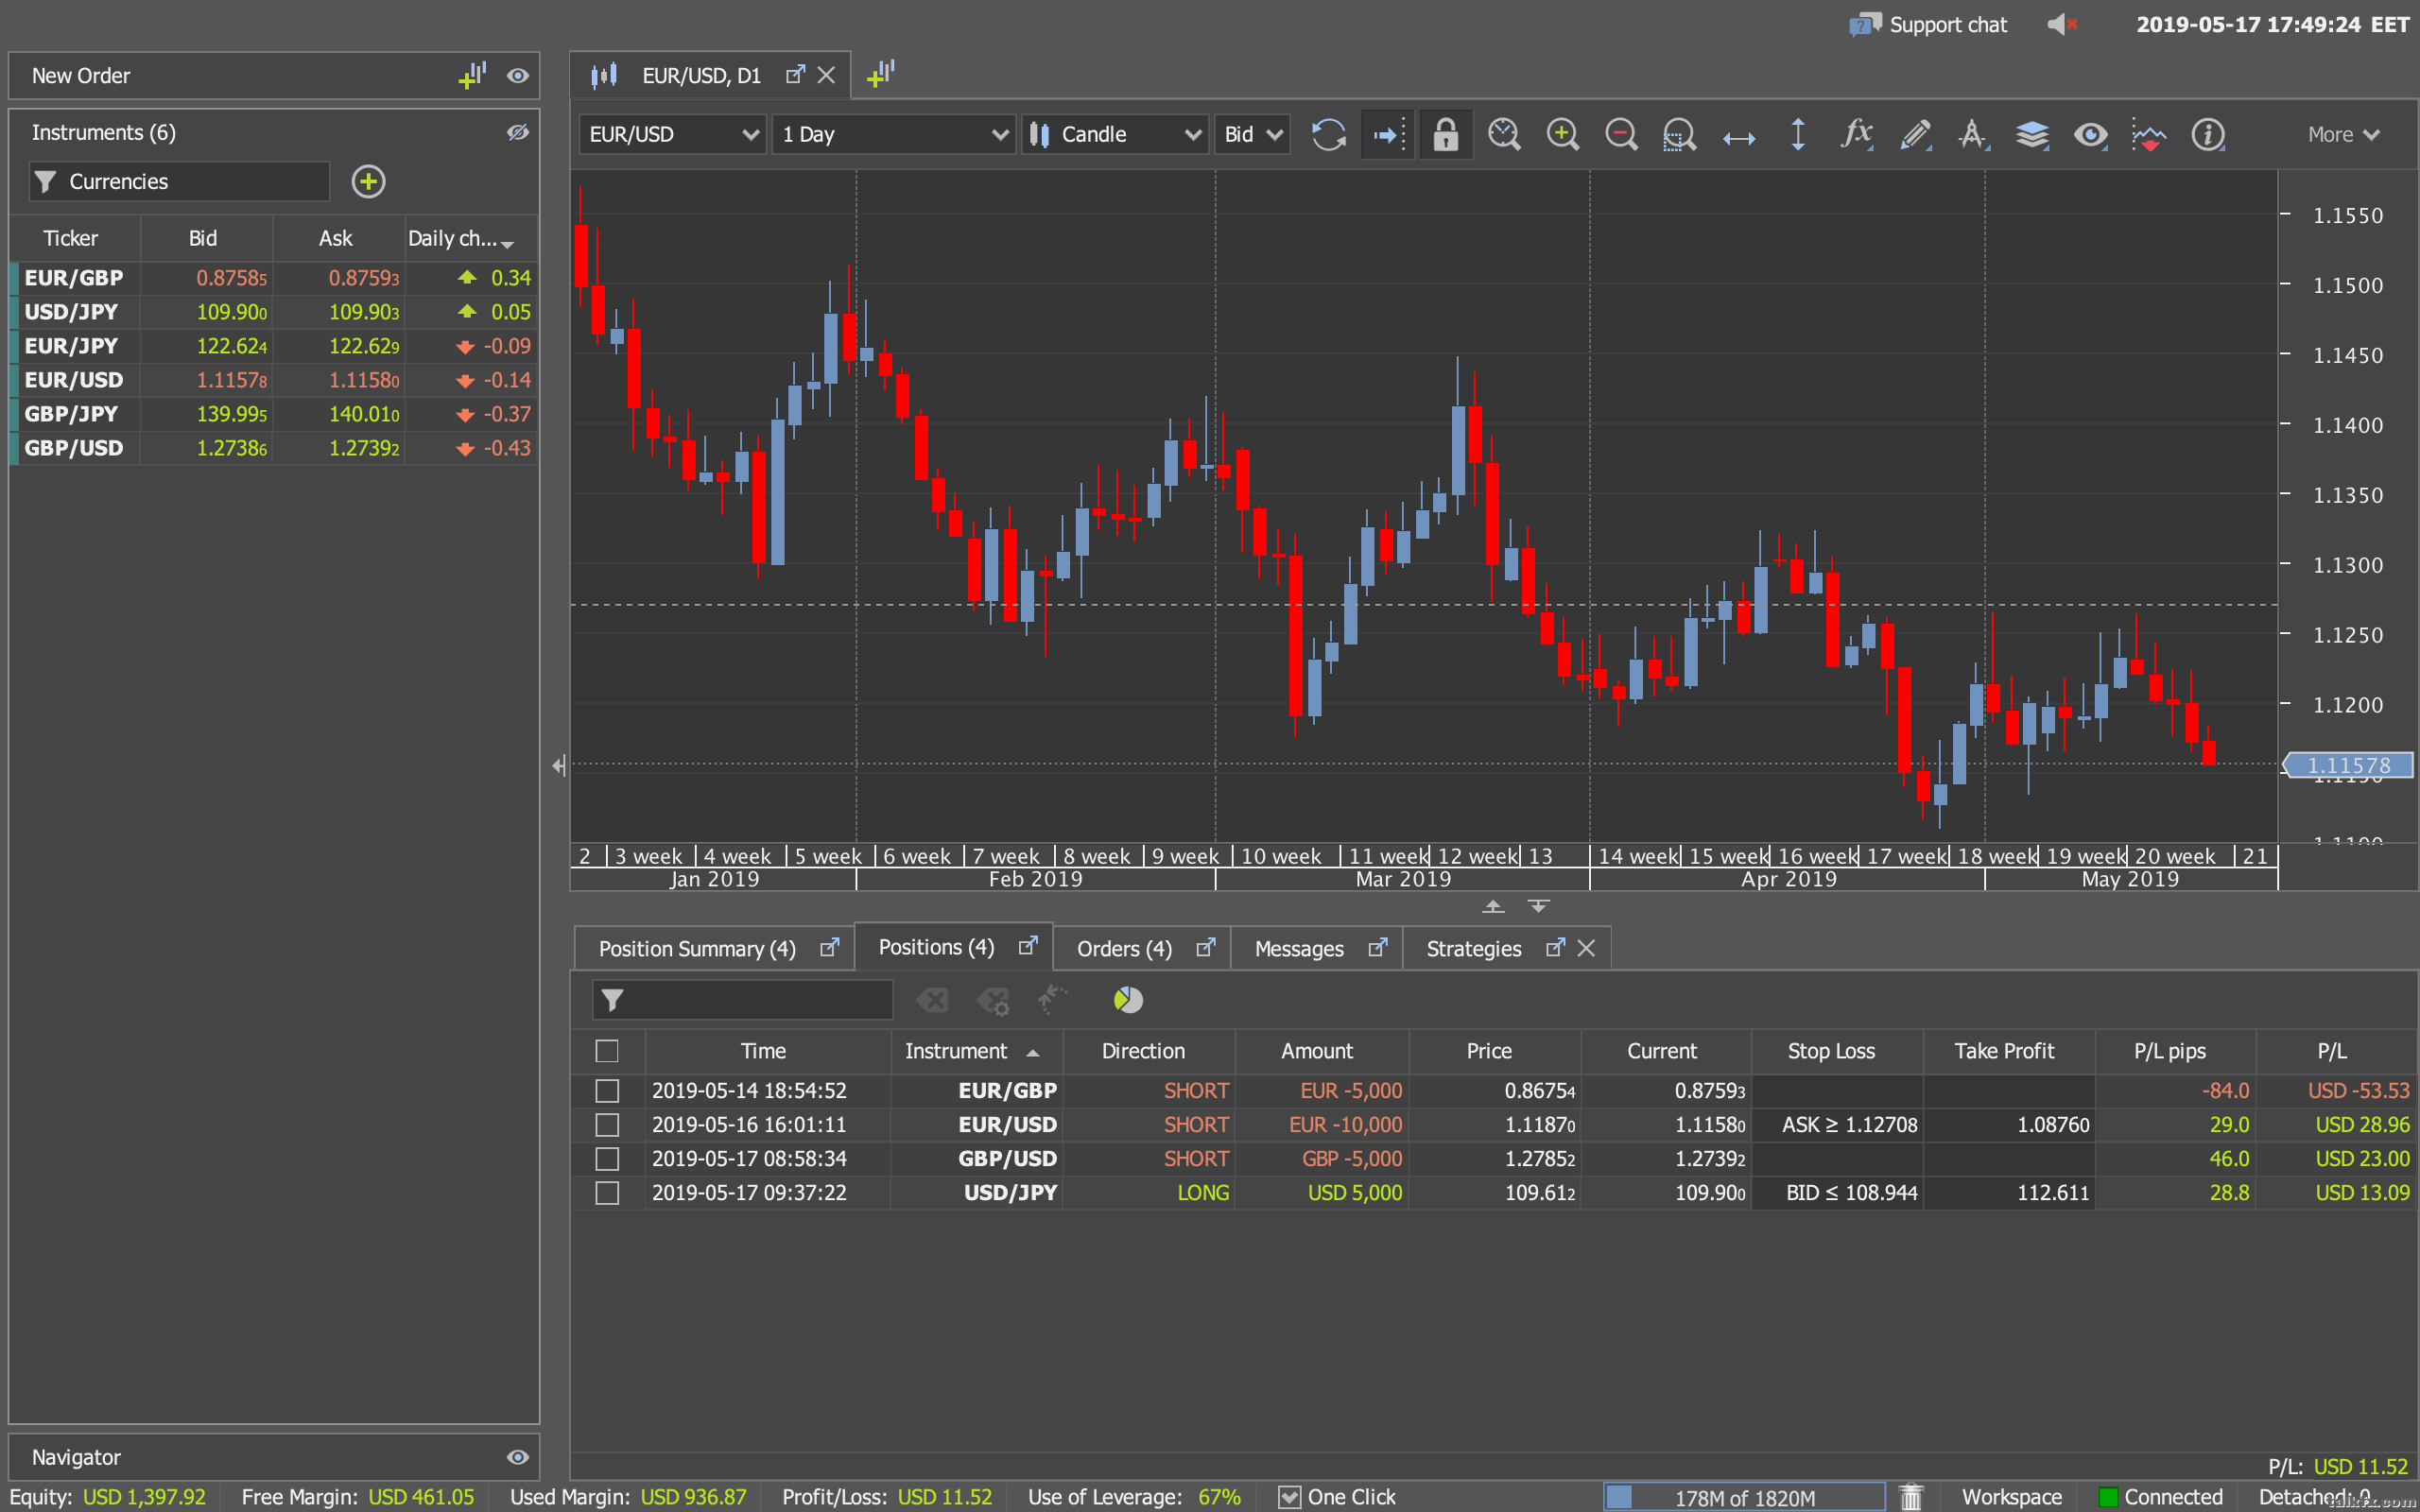
Task: Zoom out the chart with minus magnifier
Action: coord(1621,134)
